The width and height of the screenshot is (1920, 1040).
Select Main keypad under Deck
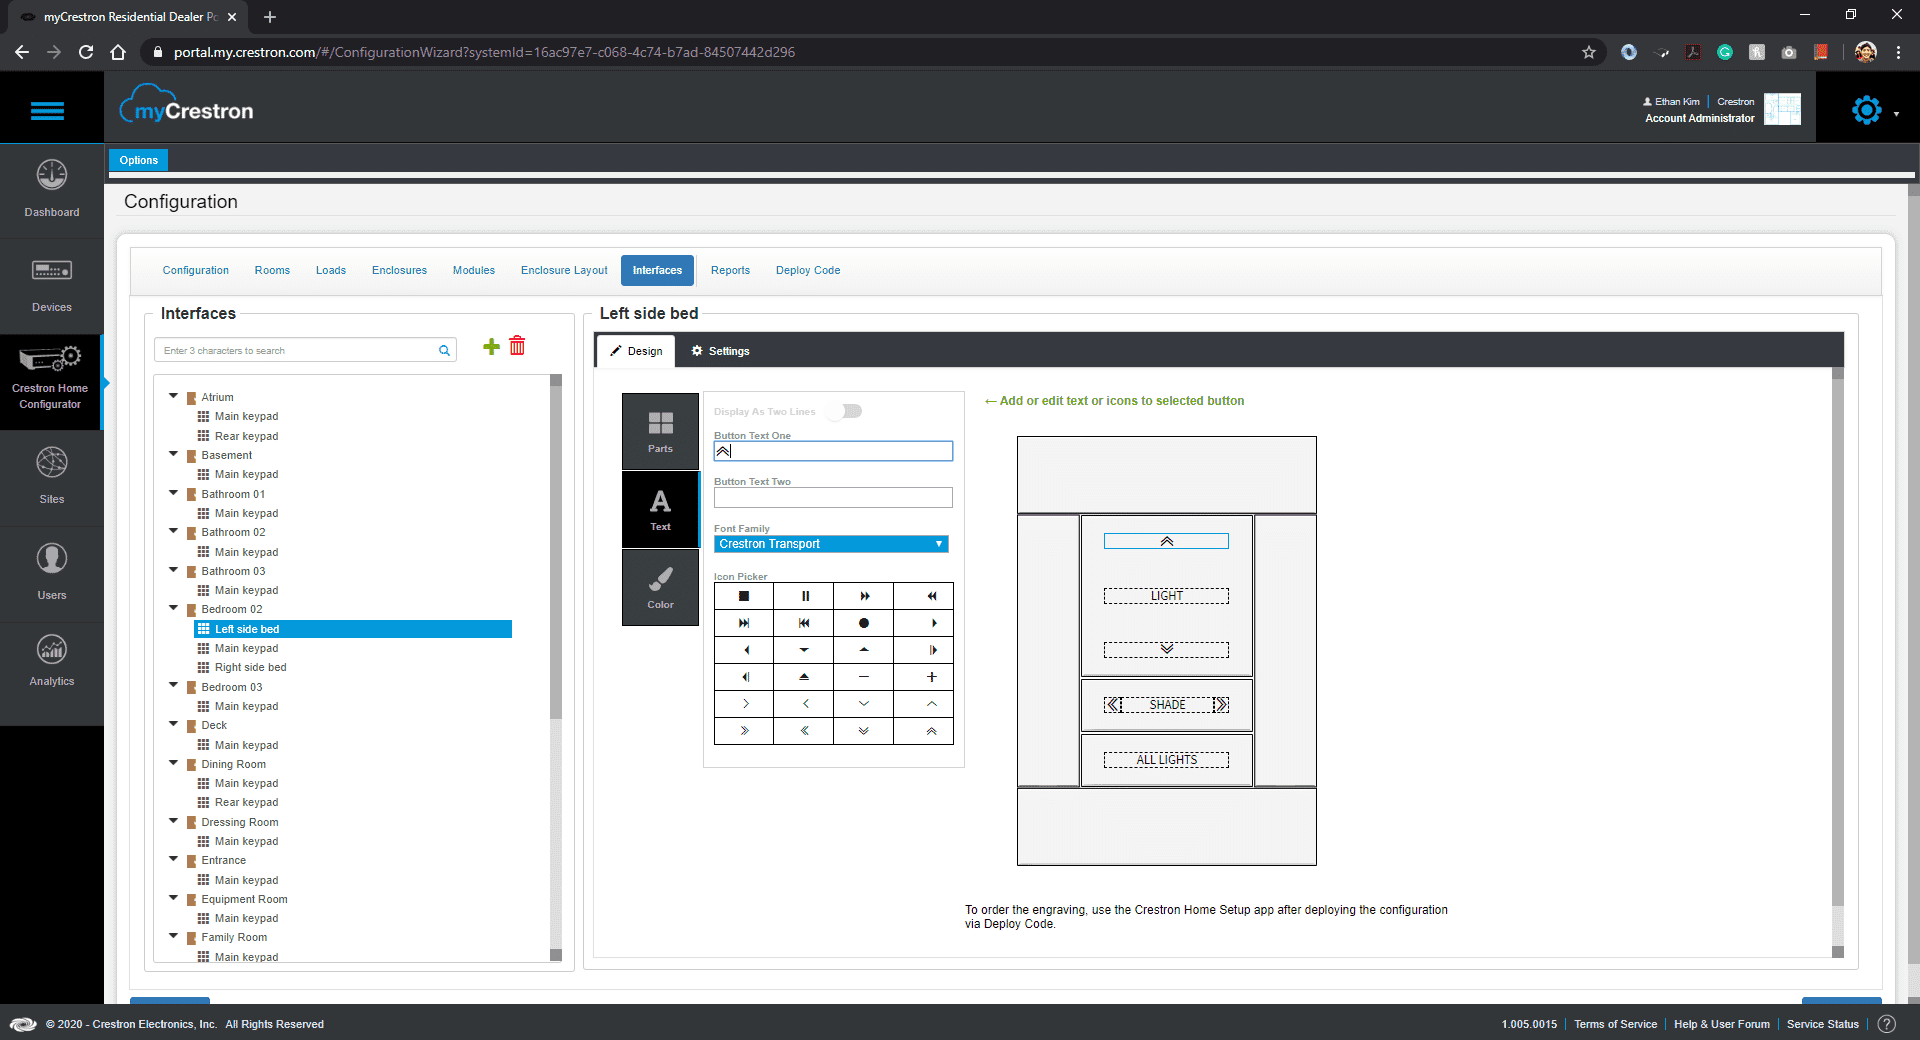point(246,745)
